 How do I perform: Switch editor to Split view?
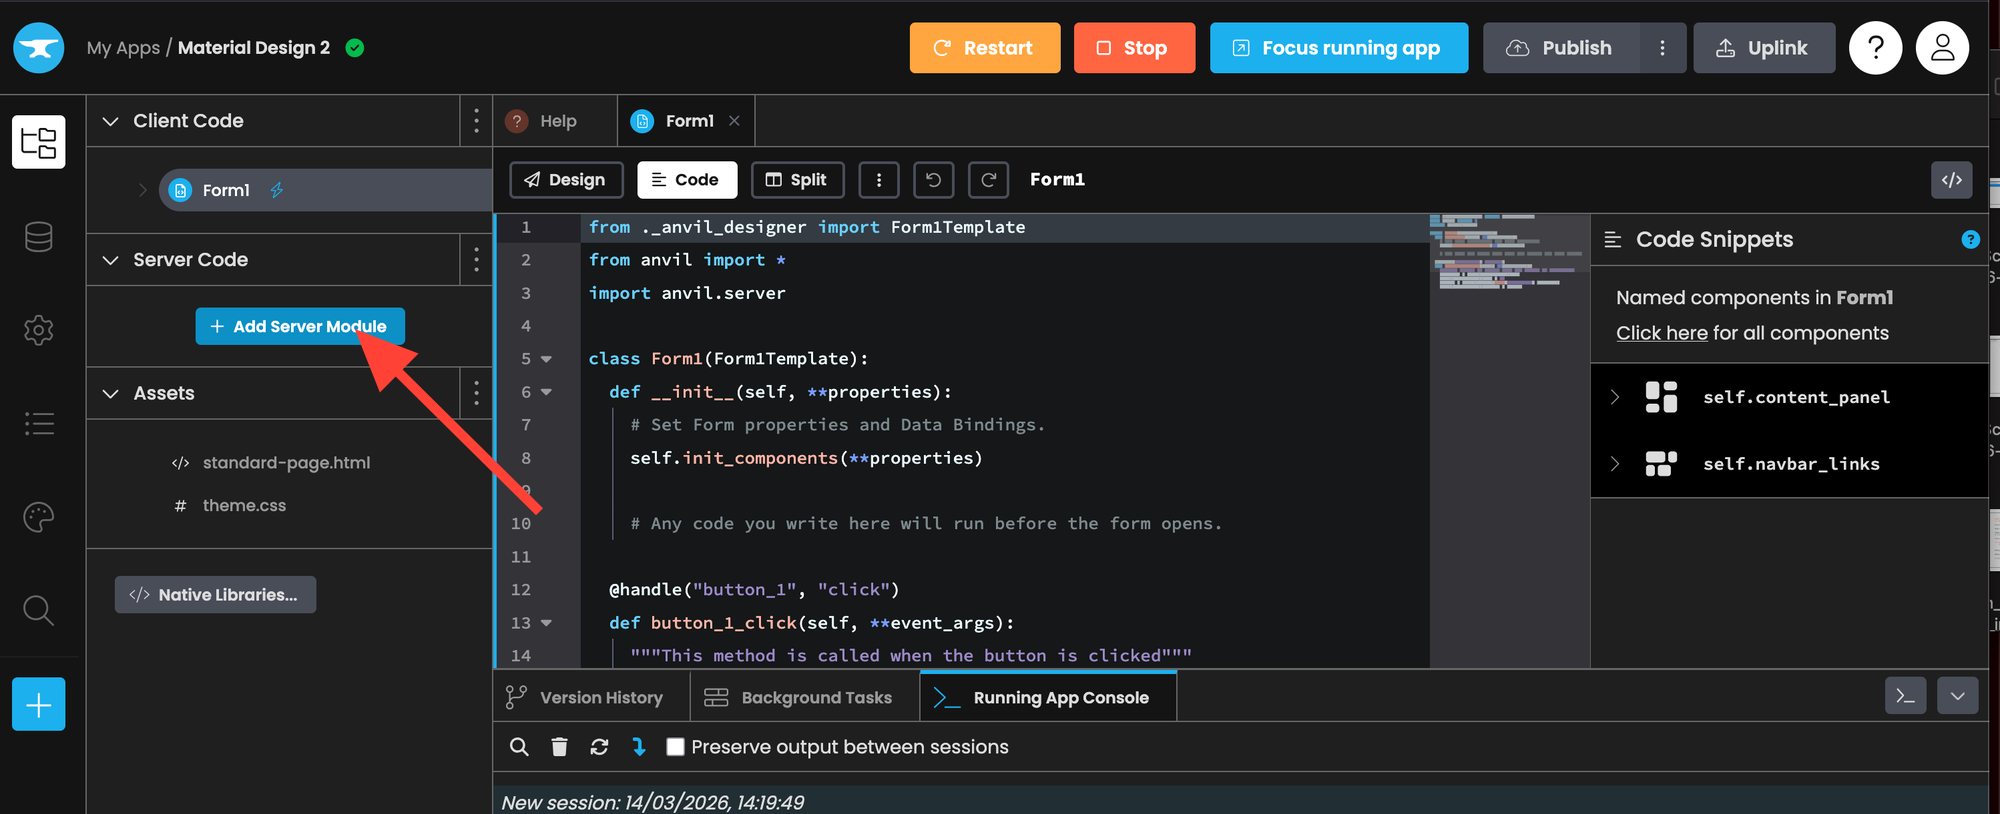pyautogui.click(x=797, y=180)
